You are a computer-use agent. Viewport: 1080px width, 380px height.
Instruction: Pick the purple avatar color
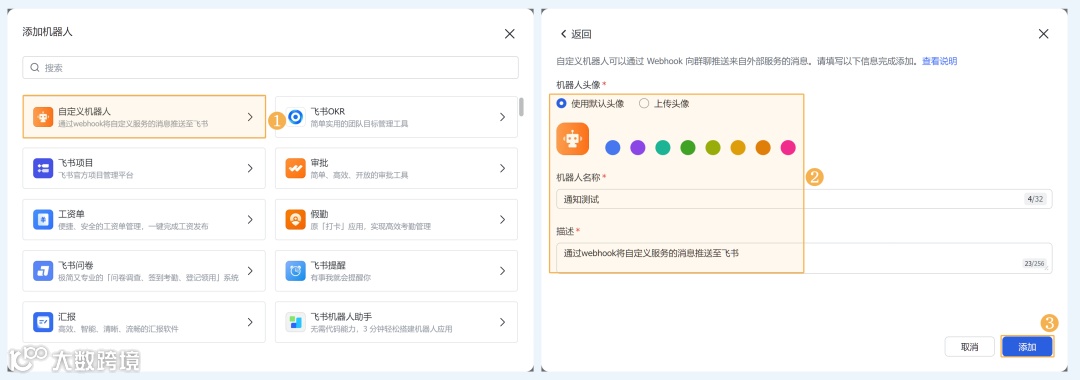point(638,147)
